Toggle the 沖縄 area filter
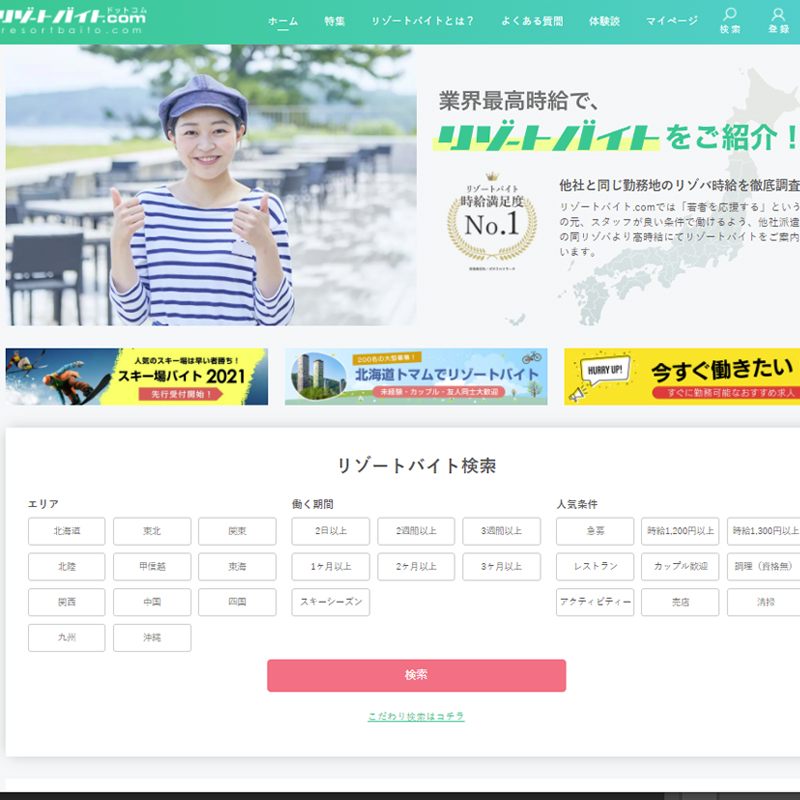 coord(152,638)
